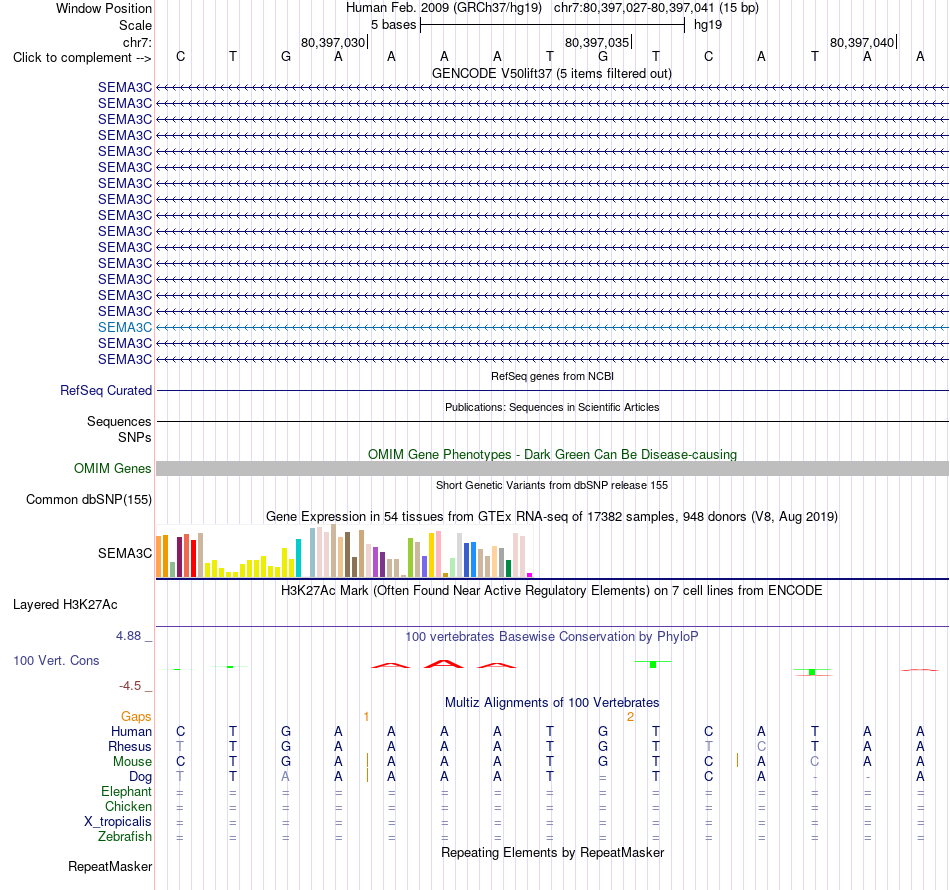The width and height of the screenshot is (950, 890).
Task: Click the magenta bar ending the GTEx chart
Action: tap(530, 575)
